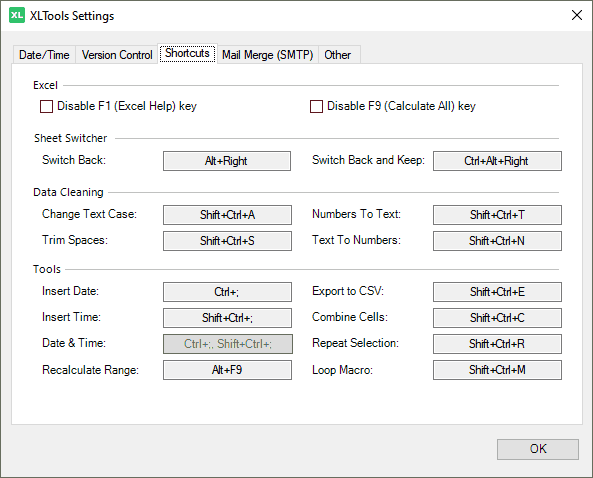
Task: Click the Switch Back Alt+Right shortcut field
Action: coord(227,161)
